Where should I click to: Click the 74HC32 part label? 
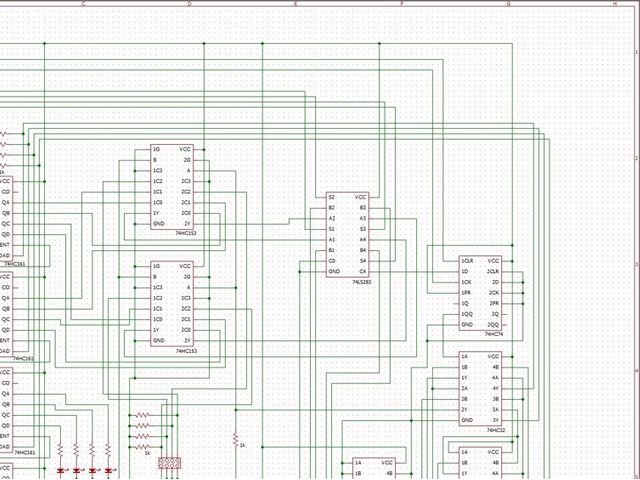click(496, 430)
